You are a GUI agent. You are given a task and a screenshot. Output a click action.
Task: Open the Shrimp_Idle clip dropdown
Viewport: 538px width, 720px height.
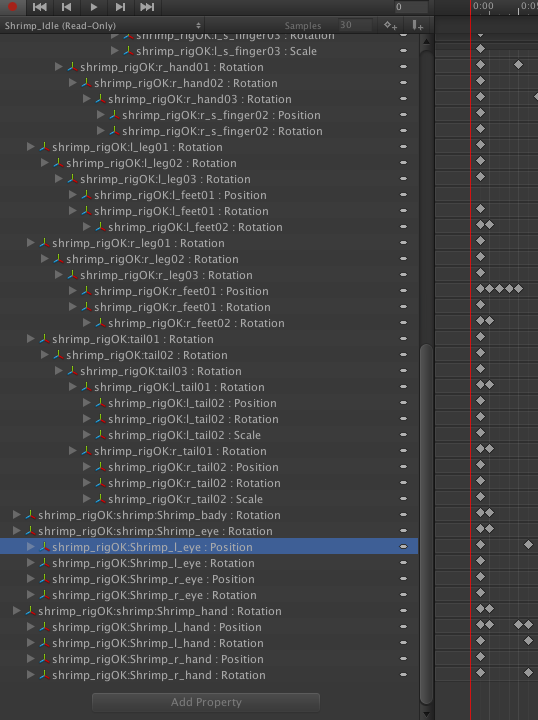pos(103,26)
